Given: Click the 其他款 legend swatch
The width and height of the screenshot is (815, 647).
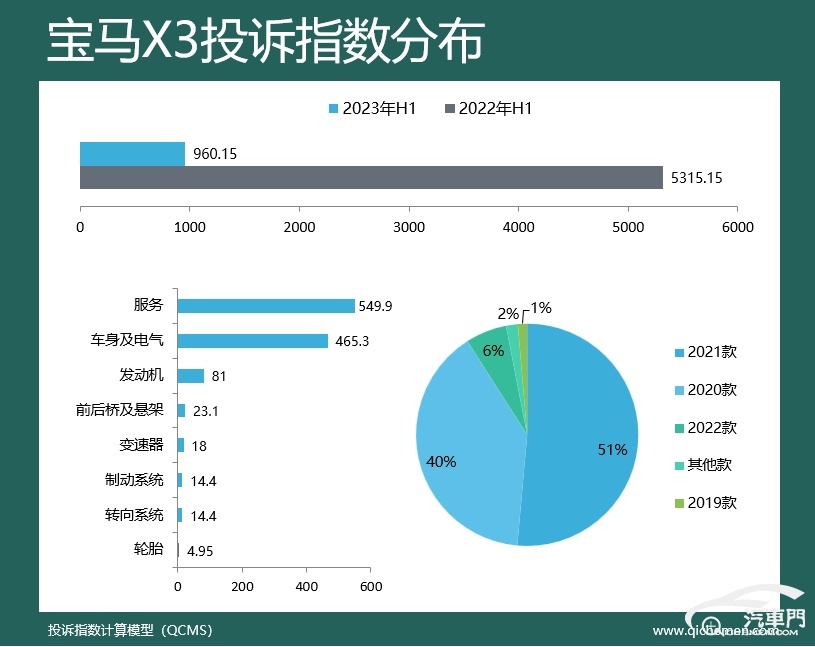Looking at the screenshot, I should tap(679, 466).
